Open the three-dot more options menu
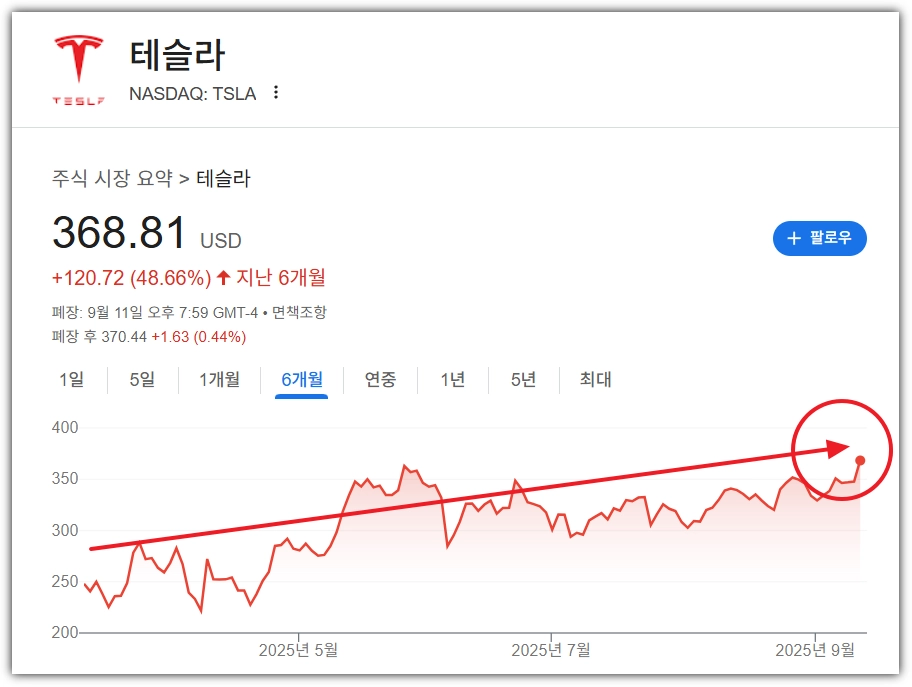 [x=276, y=93]
